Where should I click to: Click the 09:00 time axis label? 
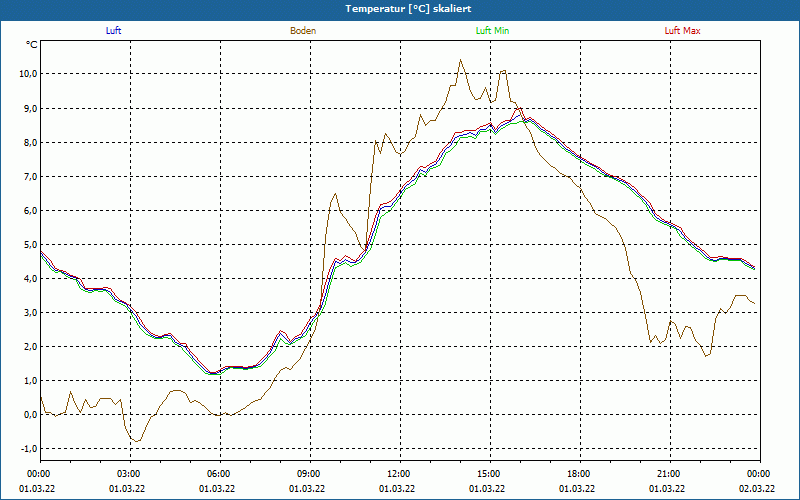pos(310,474)
